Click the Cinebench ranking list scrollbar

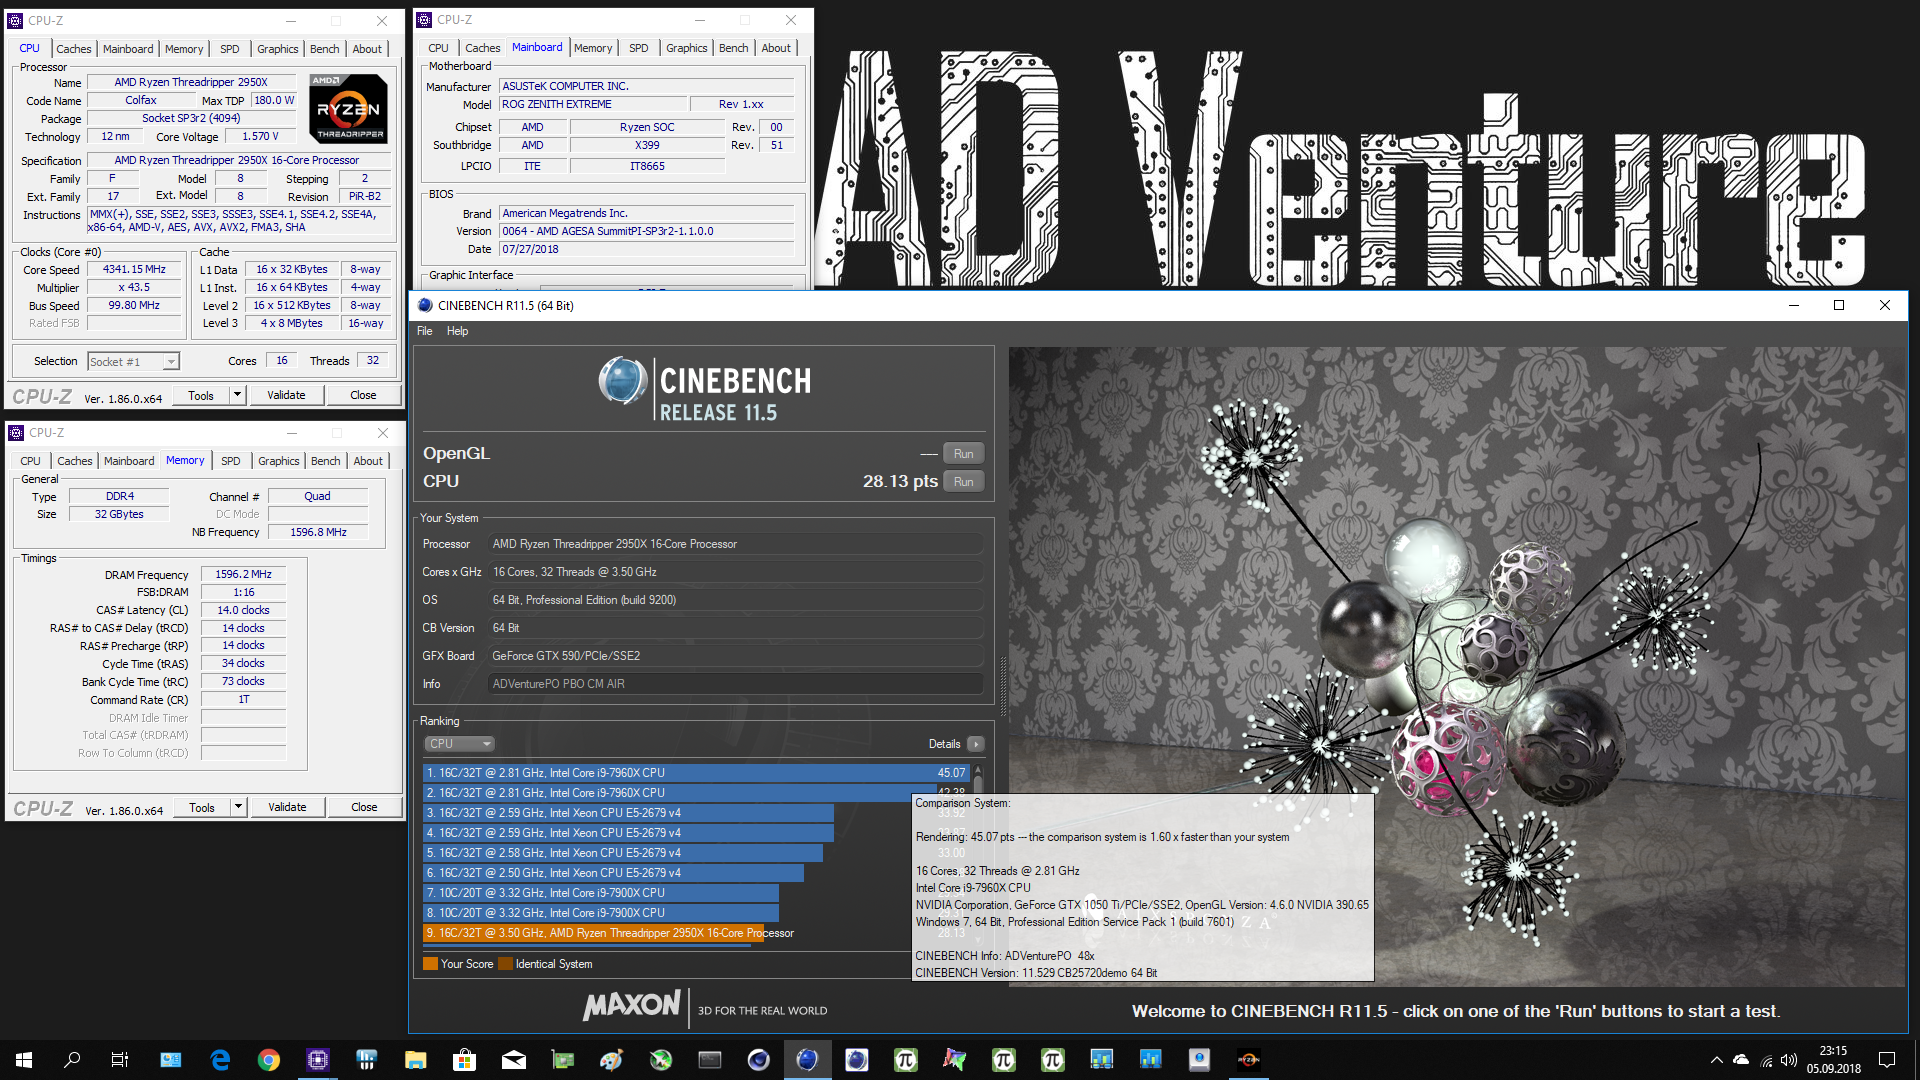coord(978,778)
